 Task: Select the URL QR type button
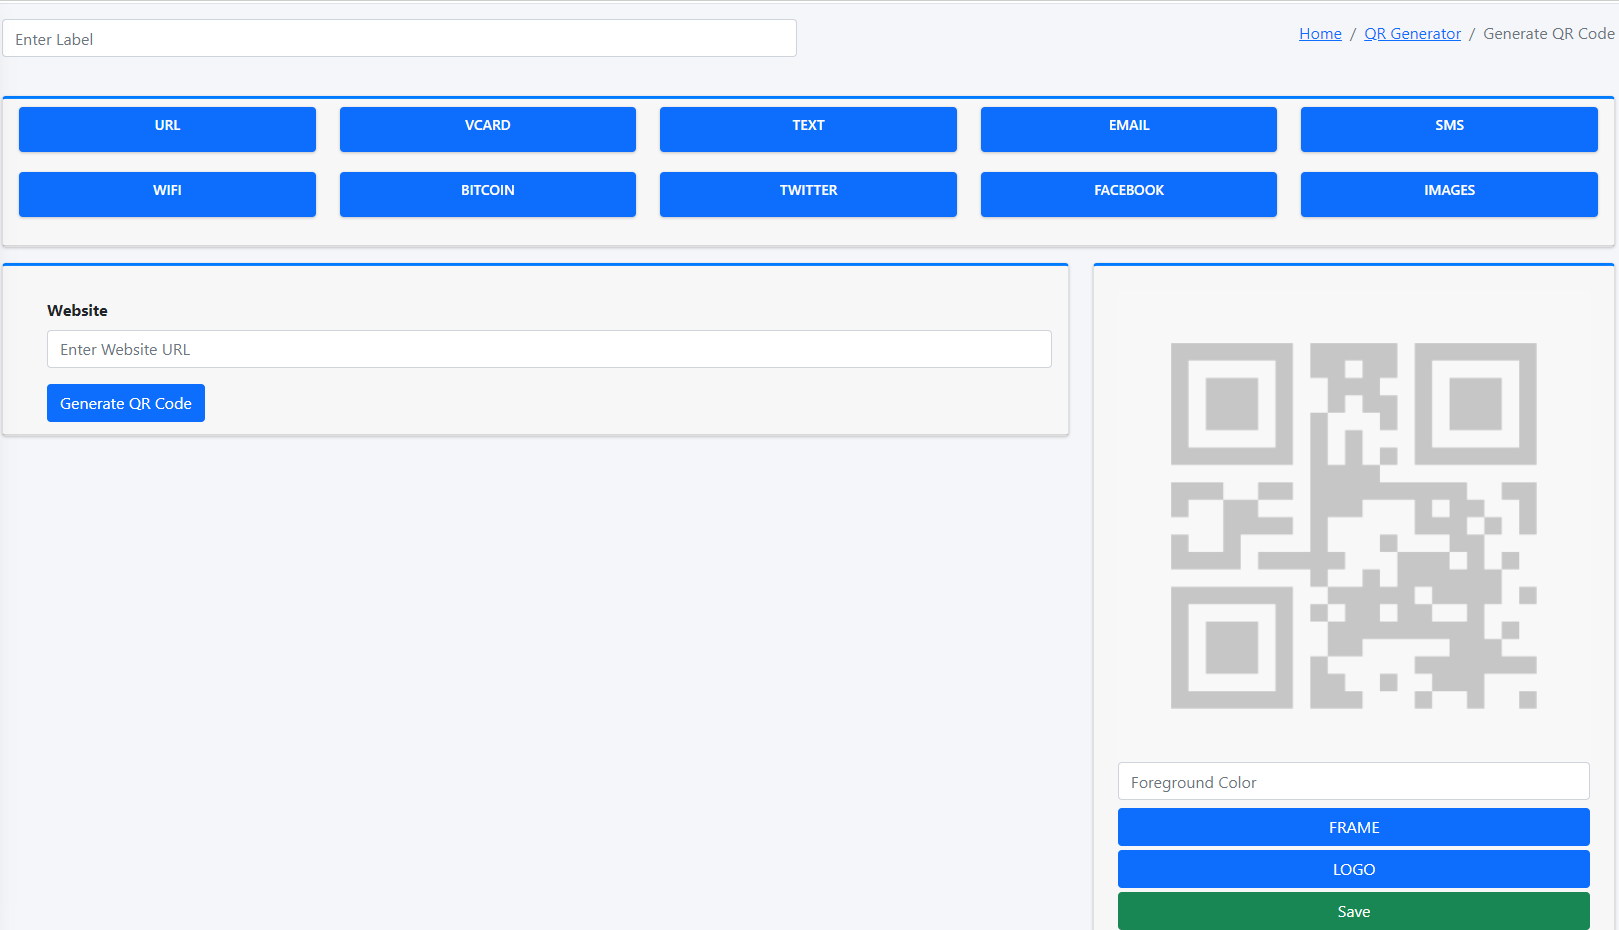pyautogui.click(x=167, y=129)
